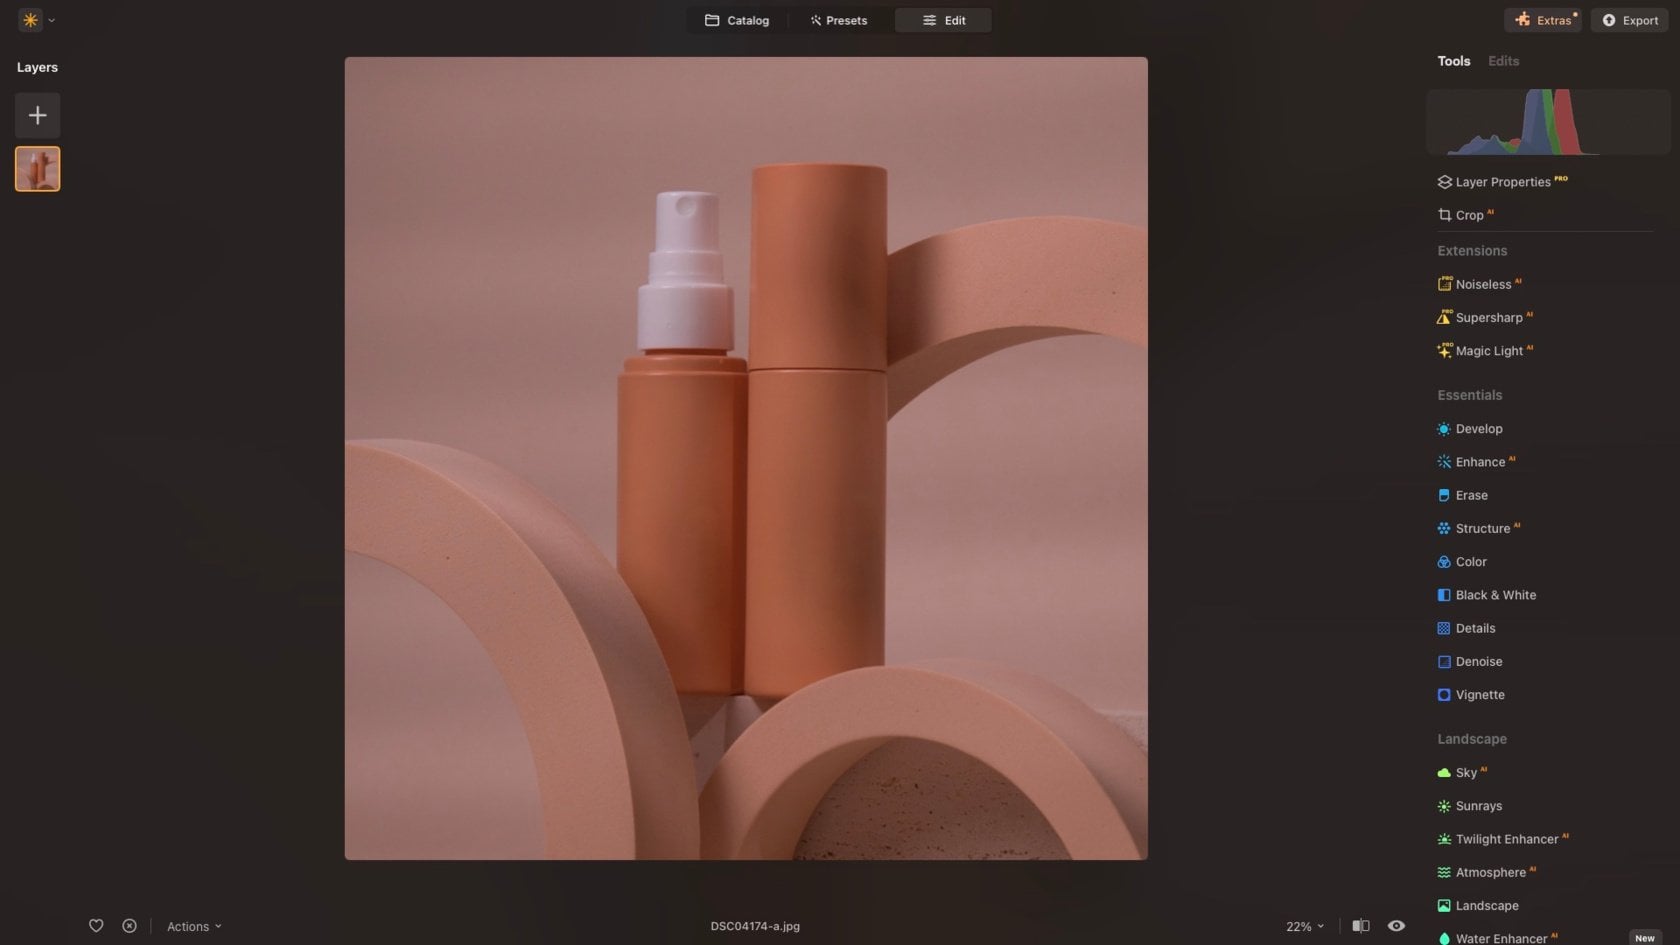Select the Develop tool
The image size is (1680, 945).
point(1478,428)
